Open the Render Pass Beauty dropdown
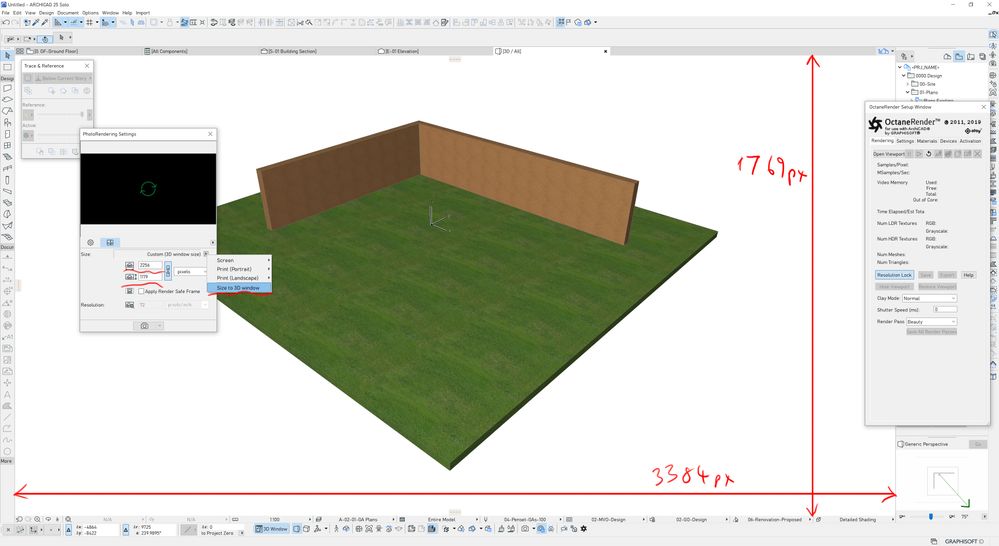Screen dimensions: 999x546 point(931,322)
